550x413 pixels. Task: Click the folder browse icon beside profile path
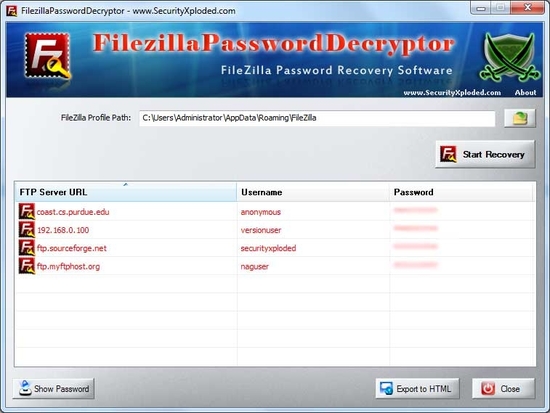(x=520, y=118)
